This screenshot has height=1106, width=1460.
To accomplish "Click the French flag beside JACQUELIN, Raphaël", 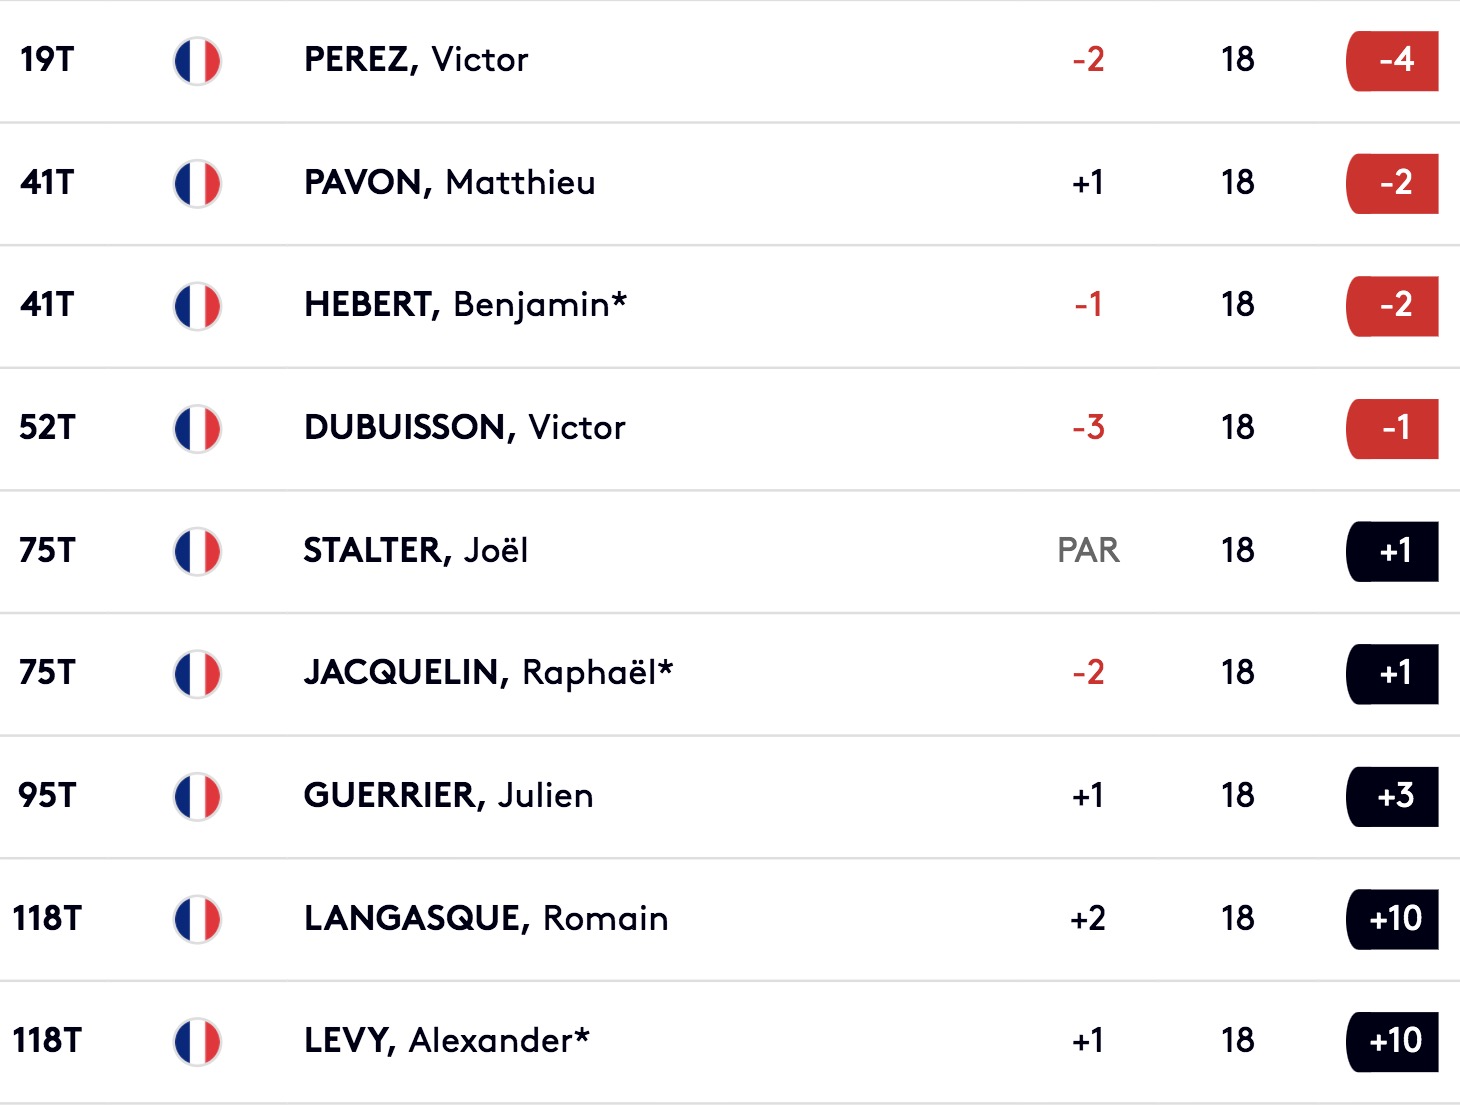I will pyautogui.click(x=197, y=674).
